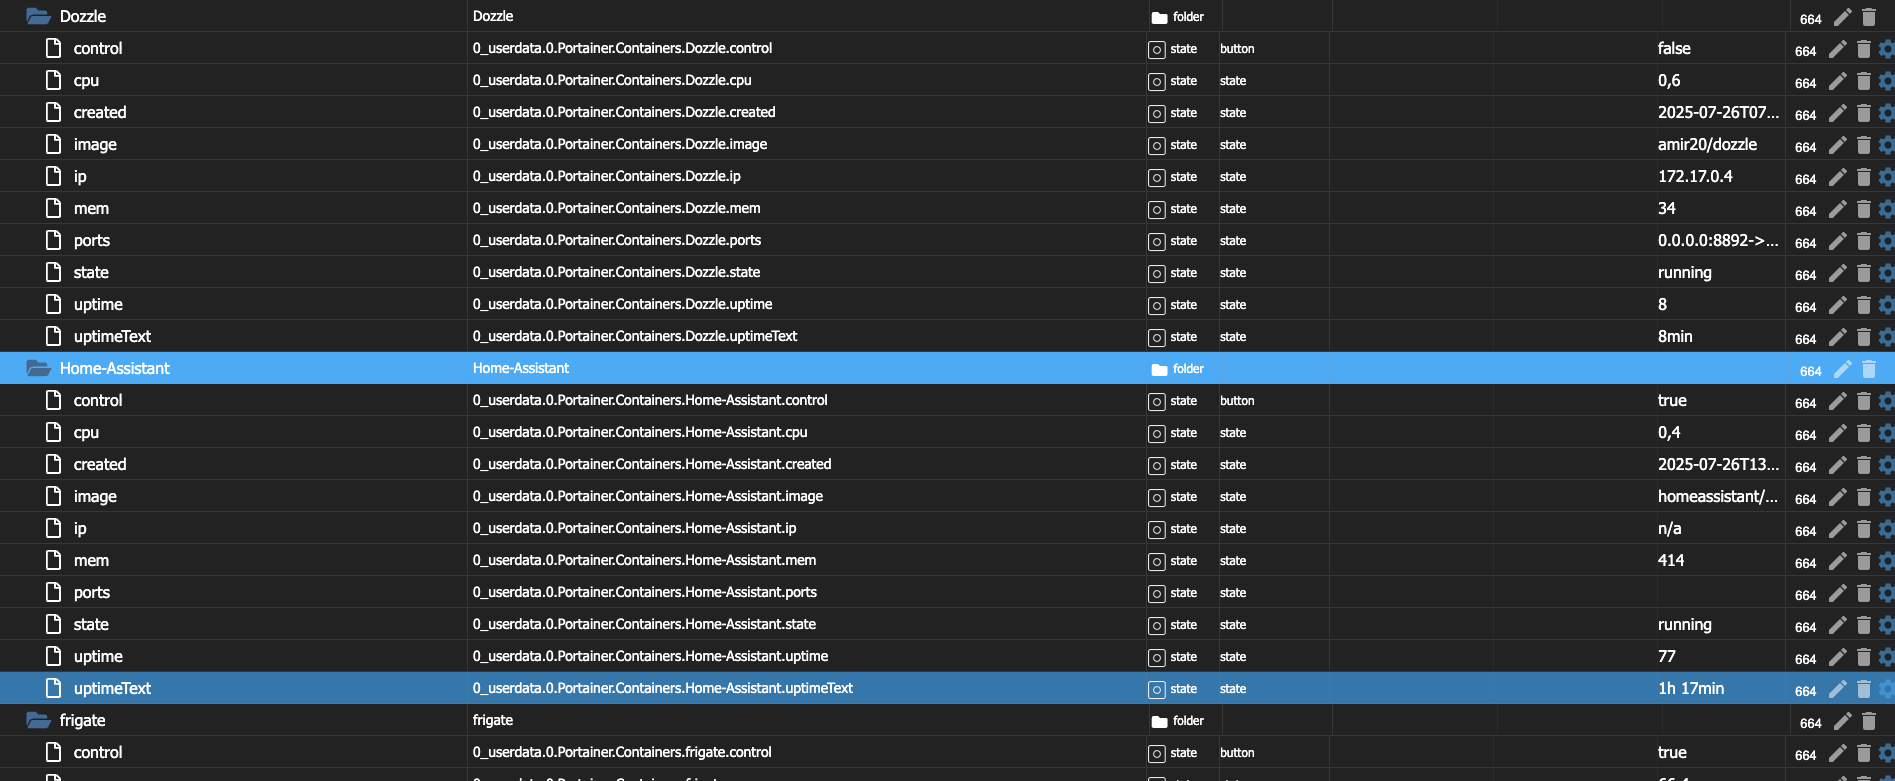Edit the Home-Assistant folder object
Viewport: 1895px width, 781px height.
coord(1843,369)
